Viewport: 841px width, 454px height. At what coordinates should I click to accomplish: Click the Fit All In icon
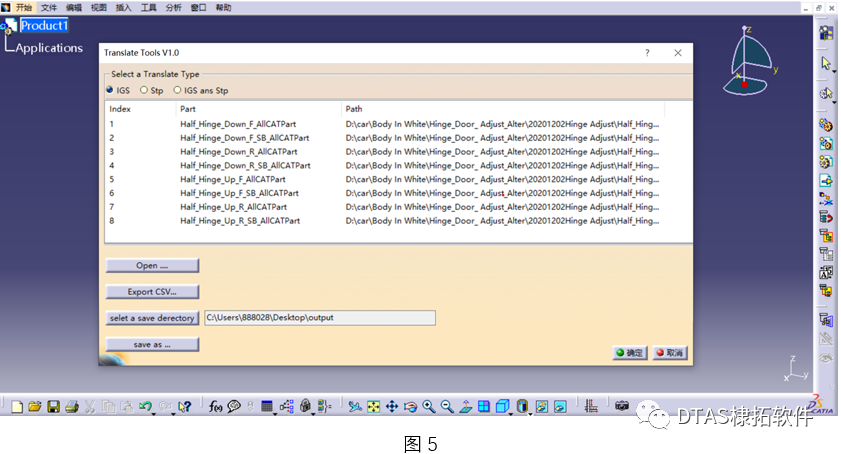coord(373,407)
